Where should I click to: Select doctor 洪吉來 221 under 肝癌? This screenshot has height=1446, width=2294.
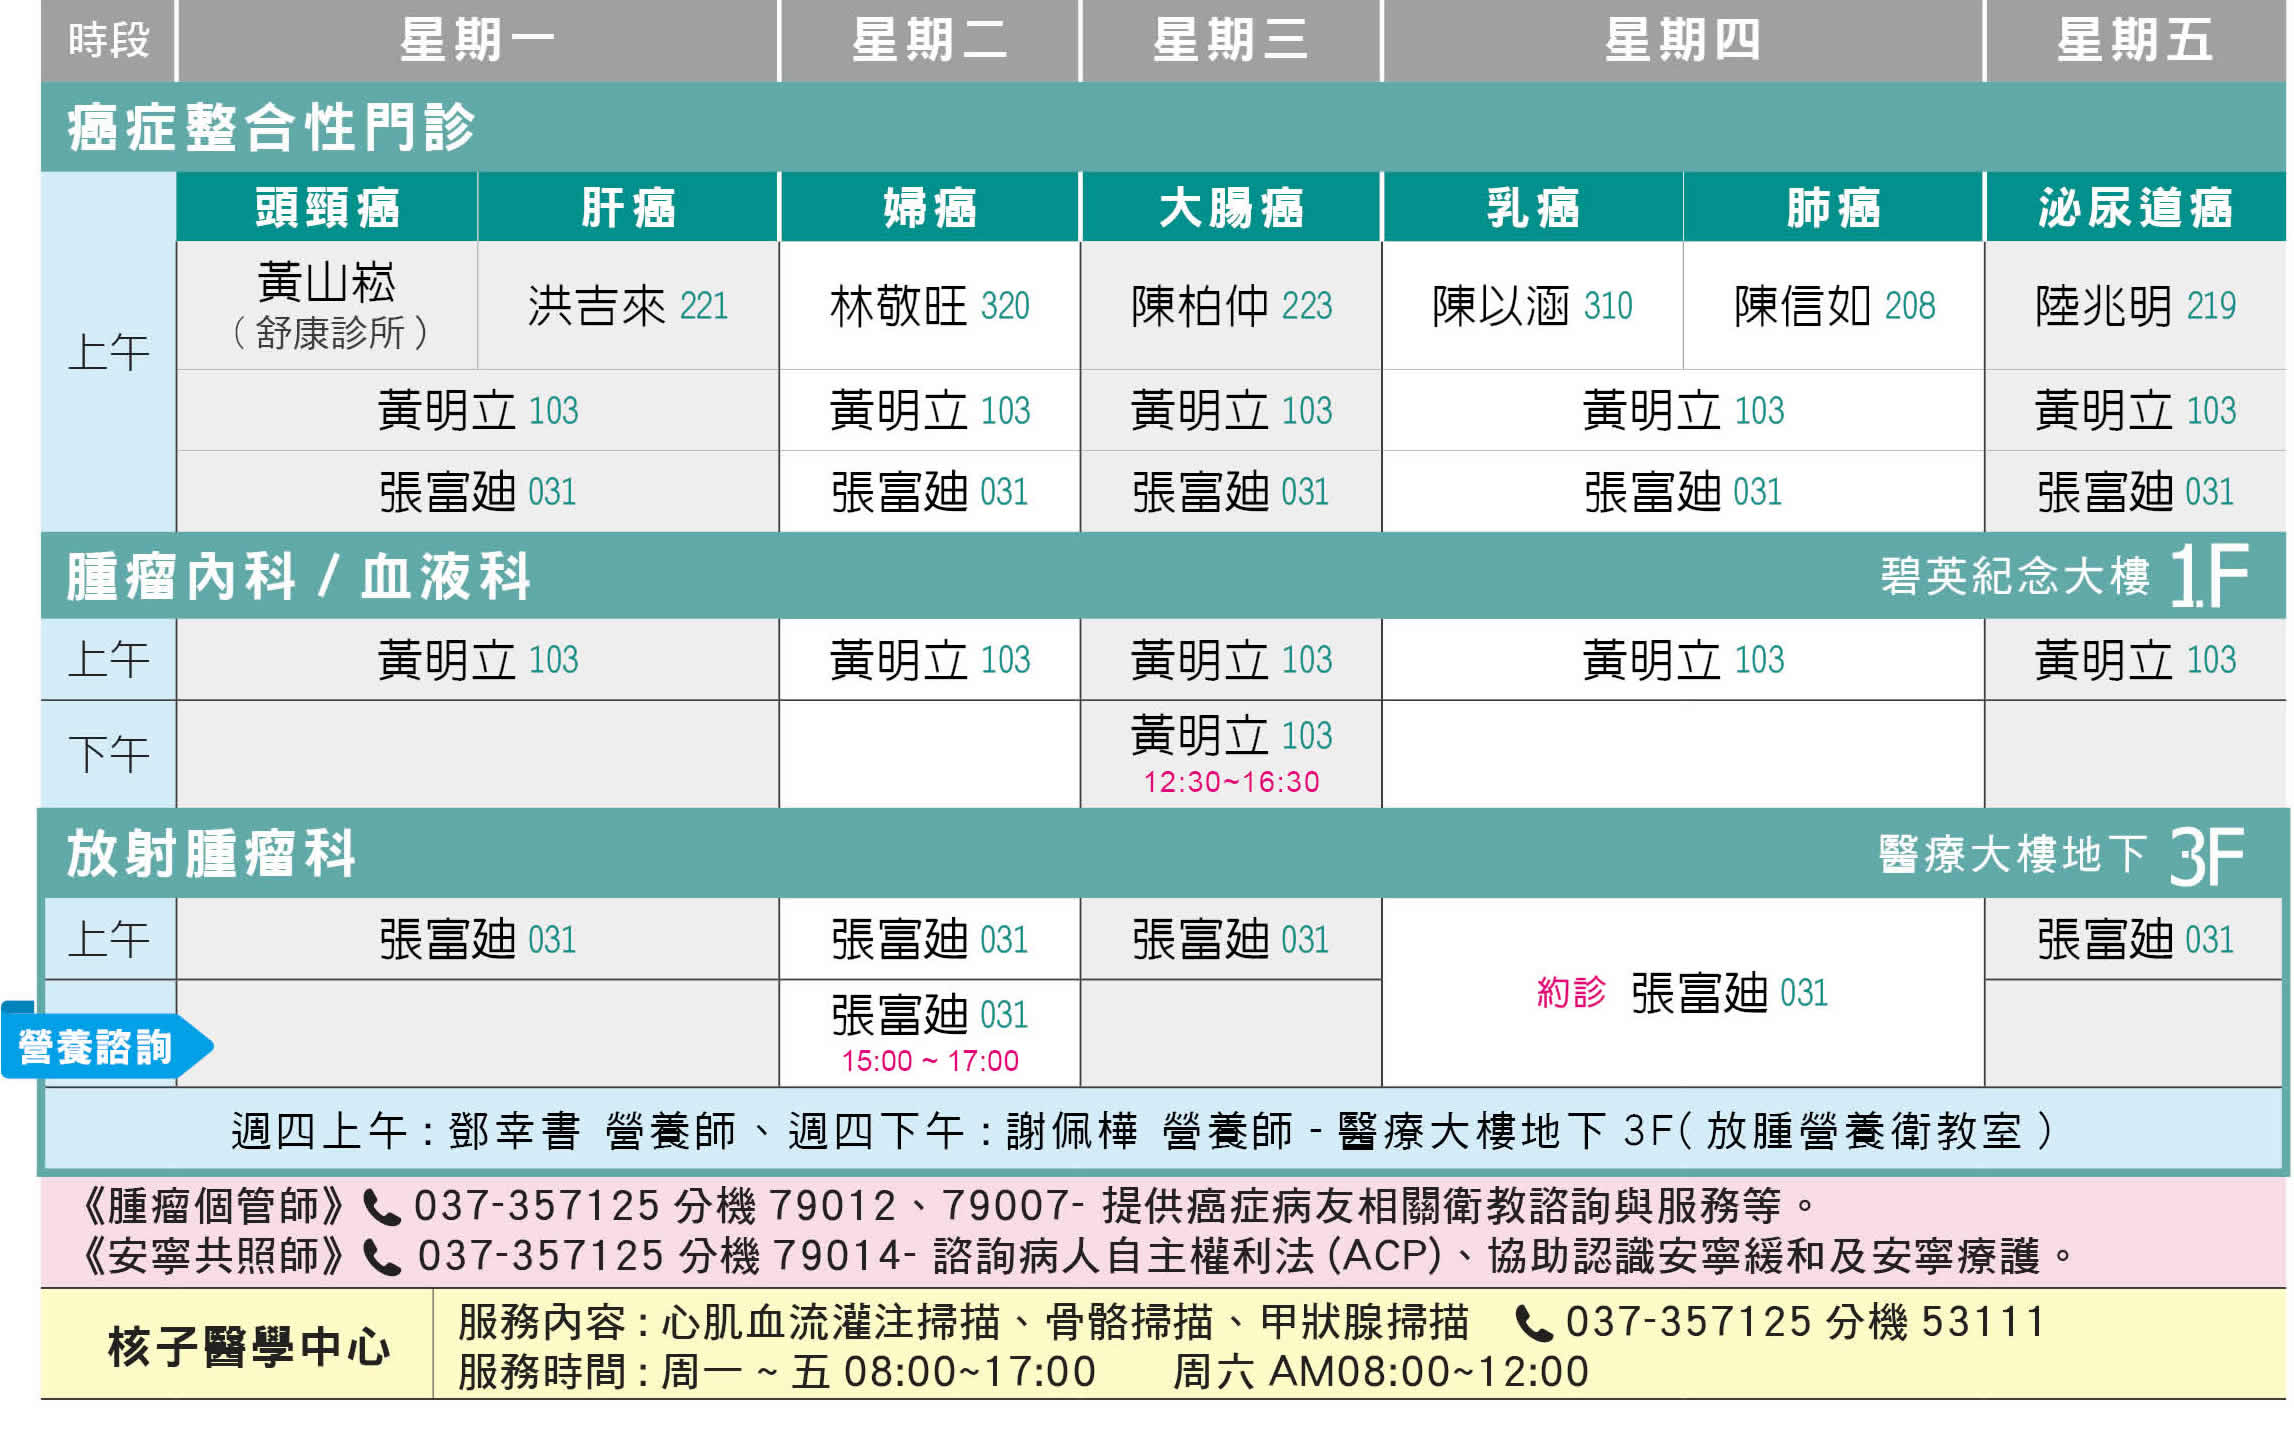(627, 306)
